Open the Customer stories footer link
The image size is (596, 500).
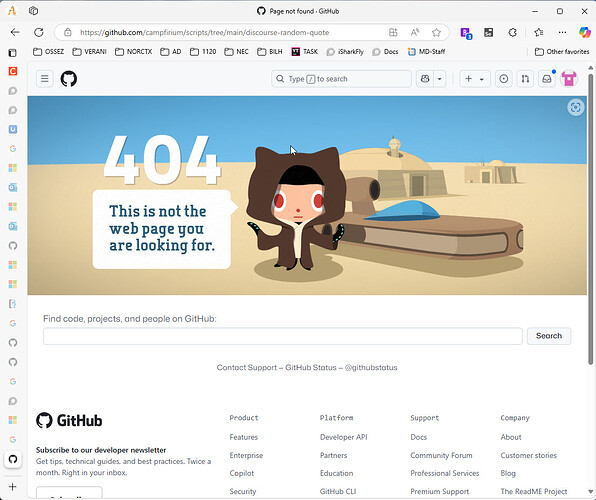(528, 456)
